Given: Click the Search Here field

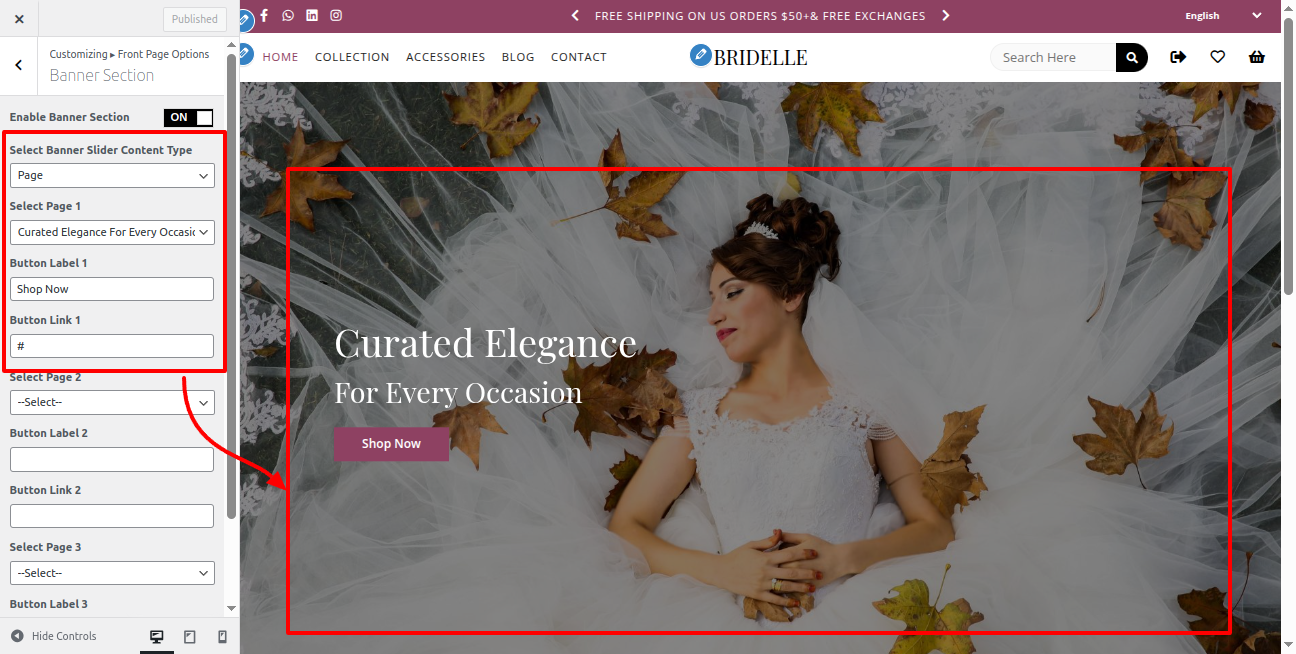Looking at the screenshot, I should click(1054, 57).
